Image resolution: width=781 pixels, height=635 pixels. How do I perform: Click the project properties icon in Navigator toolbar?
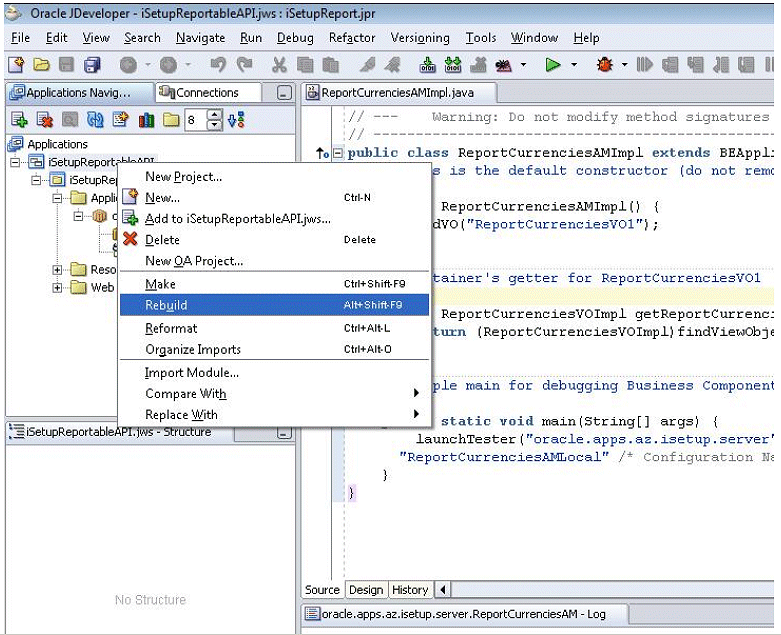pyautogui.click(x=121, y=120)
